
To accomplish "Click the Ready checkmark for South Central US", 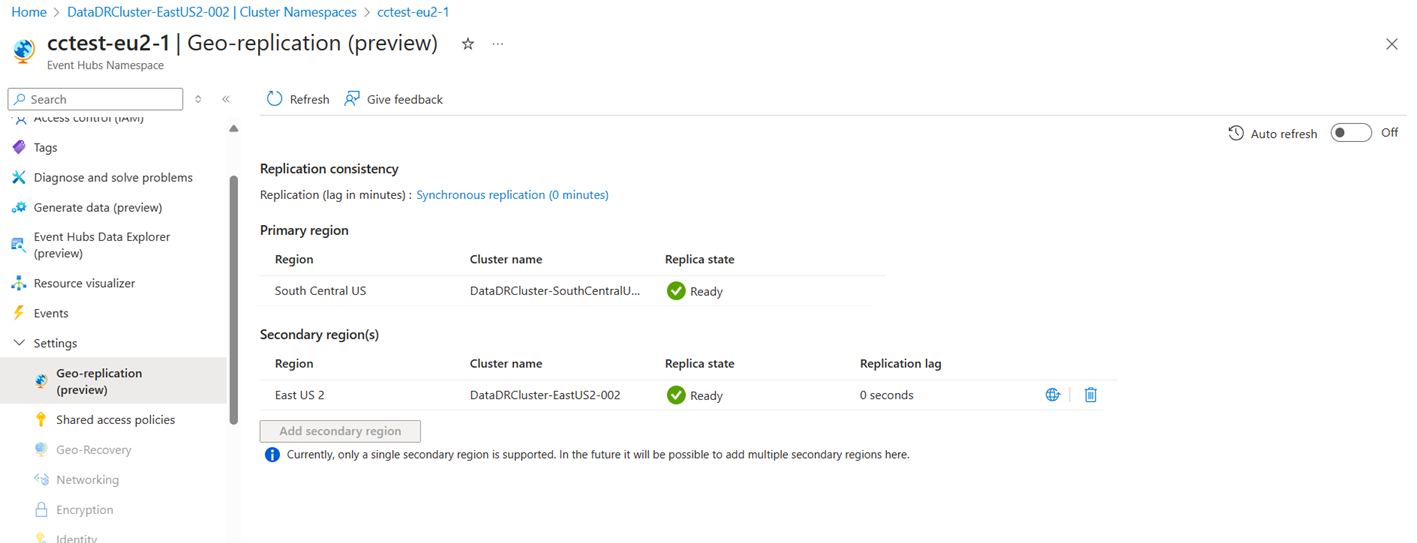I will click(676, 291).
